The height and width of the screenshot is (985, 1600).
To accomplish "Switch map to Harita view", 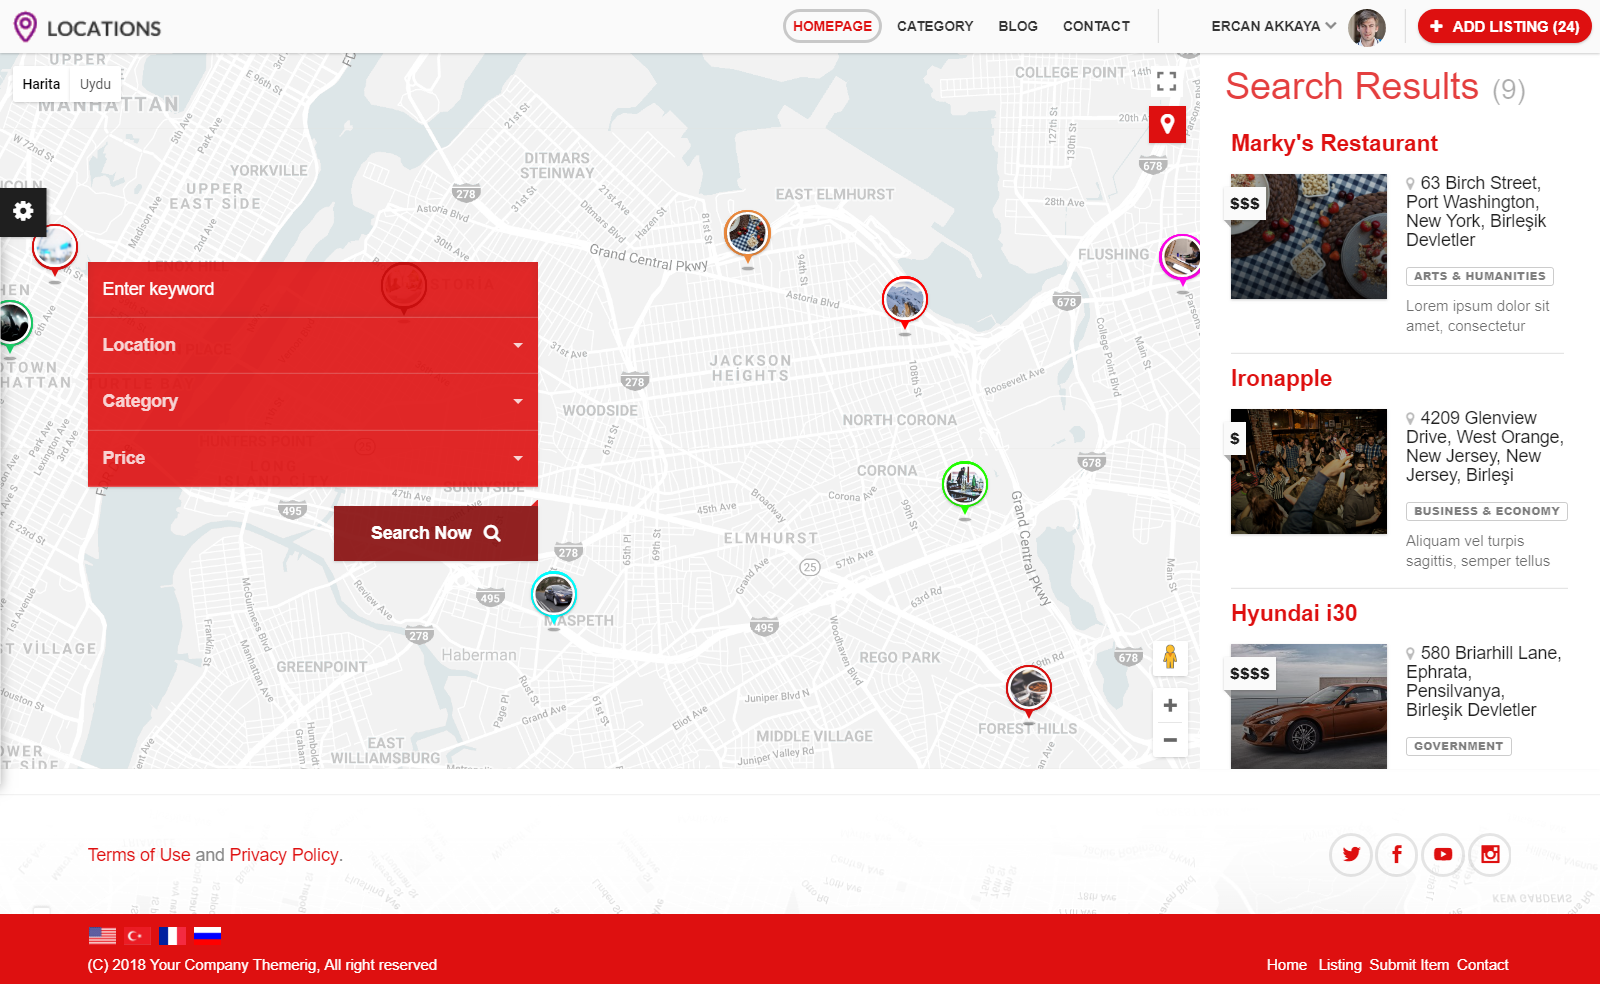I will (x=41, y=84).
